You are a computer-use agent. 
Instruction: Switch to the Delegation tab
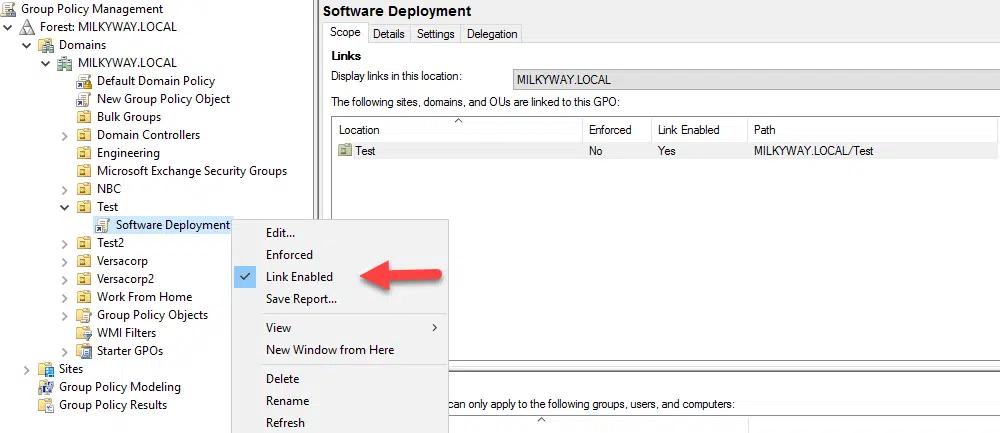[x=492, y=34]
